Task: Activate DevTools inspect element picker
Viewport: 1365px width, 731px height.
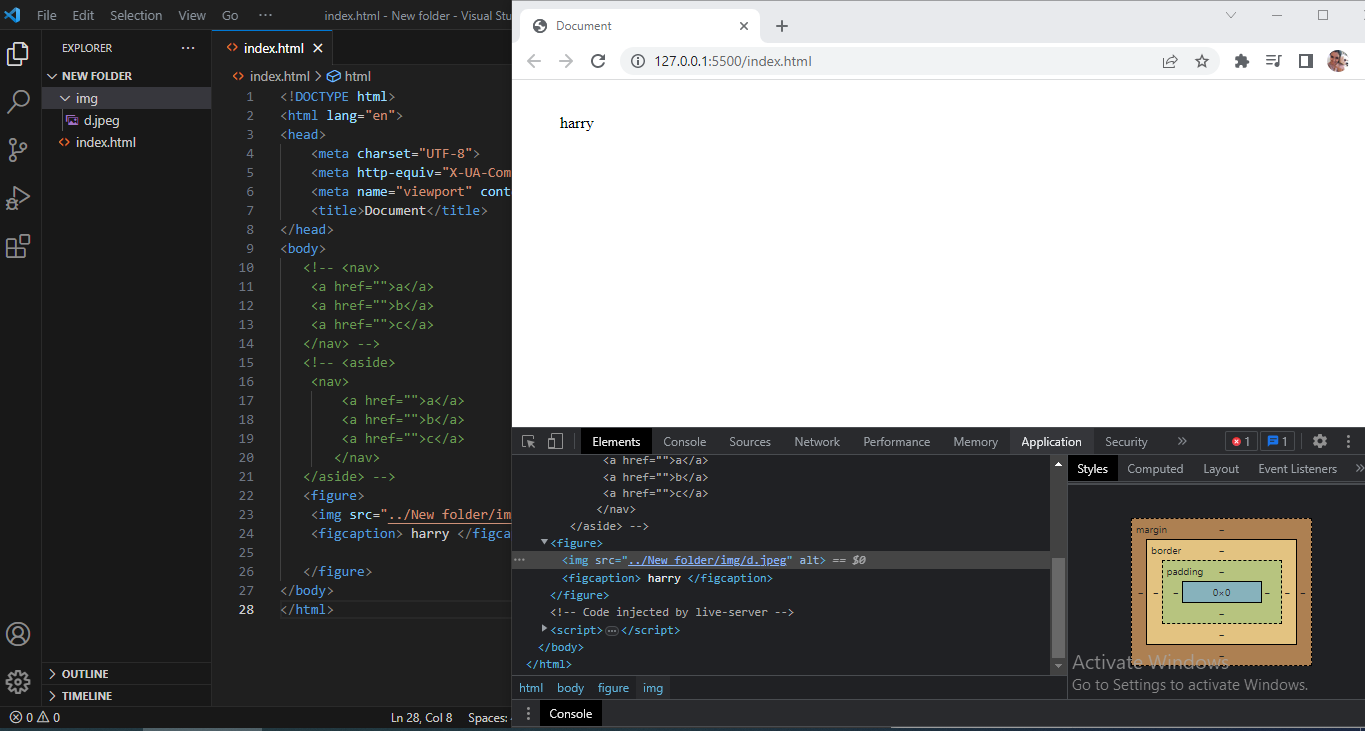Action: click(529, 441)
